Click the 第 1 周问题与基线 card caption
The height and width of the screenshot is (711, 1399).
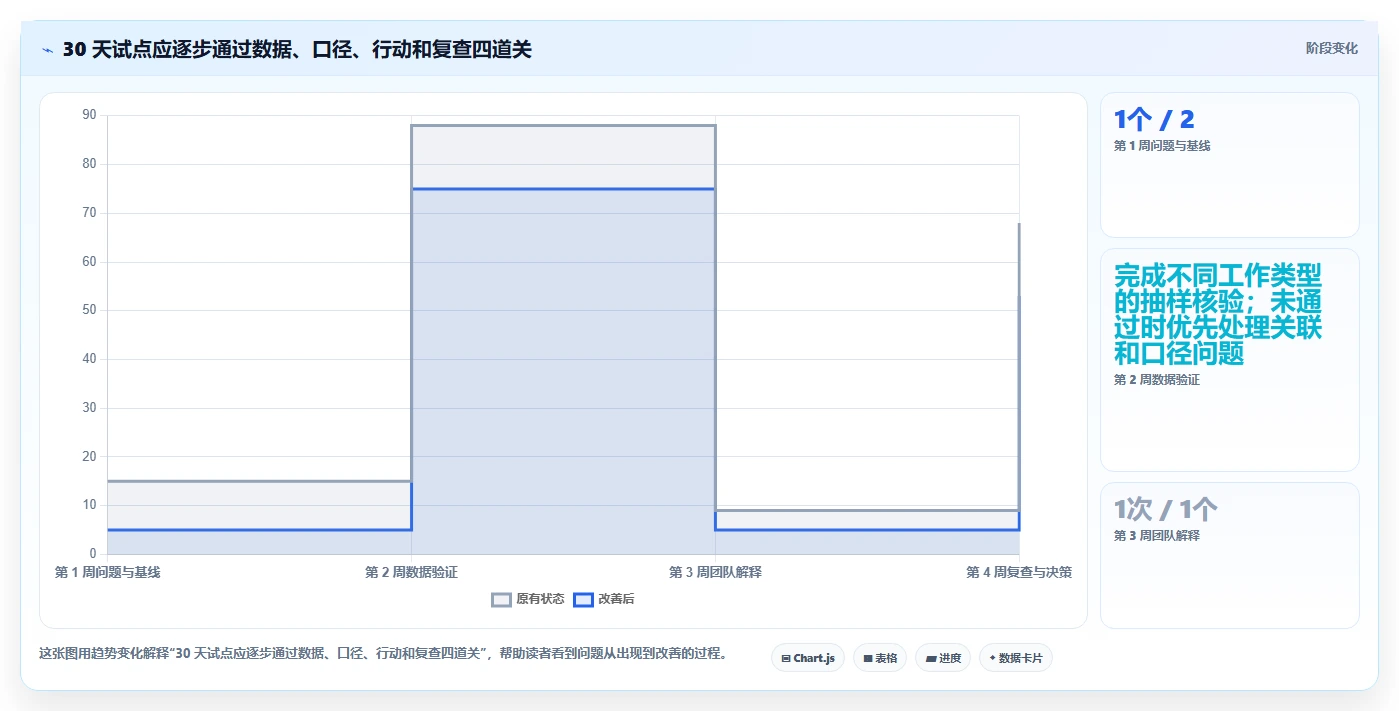tap(1162, 146)
